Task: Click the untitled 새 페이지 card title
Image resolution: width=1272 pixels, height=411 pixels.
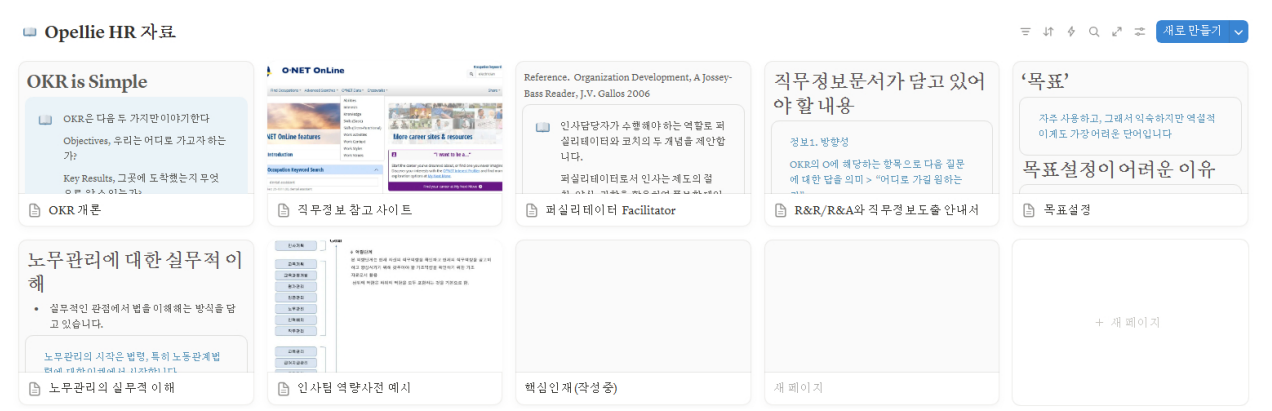Action: 798,388
